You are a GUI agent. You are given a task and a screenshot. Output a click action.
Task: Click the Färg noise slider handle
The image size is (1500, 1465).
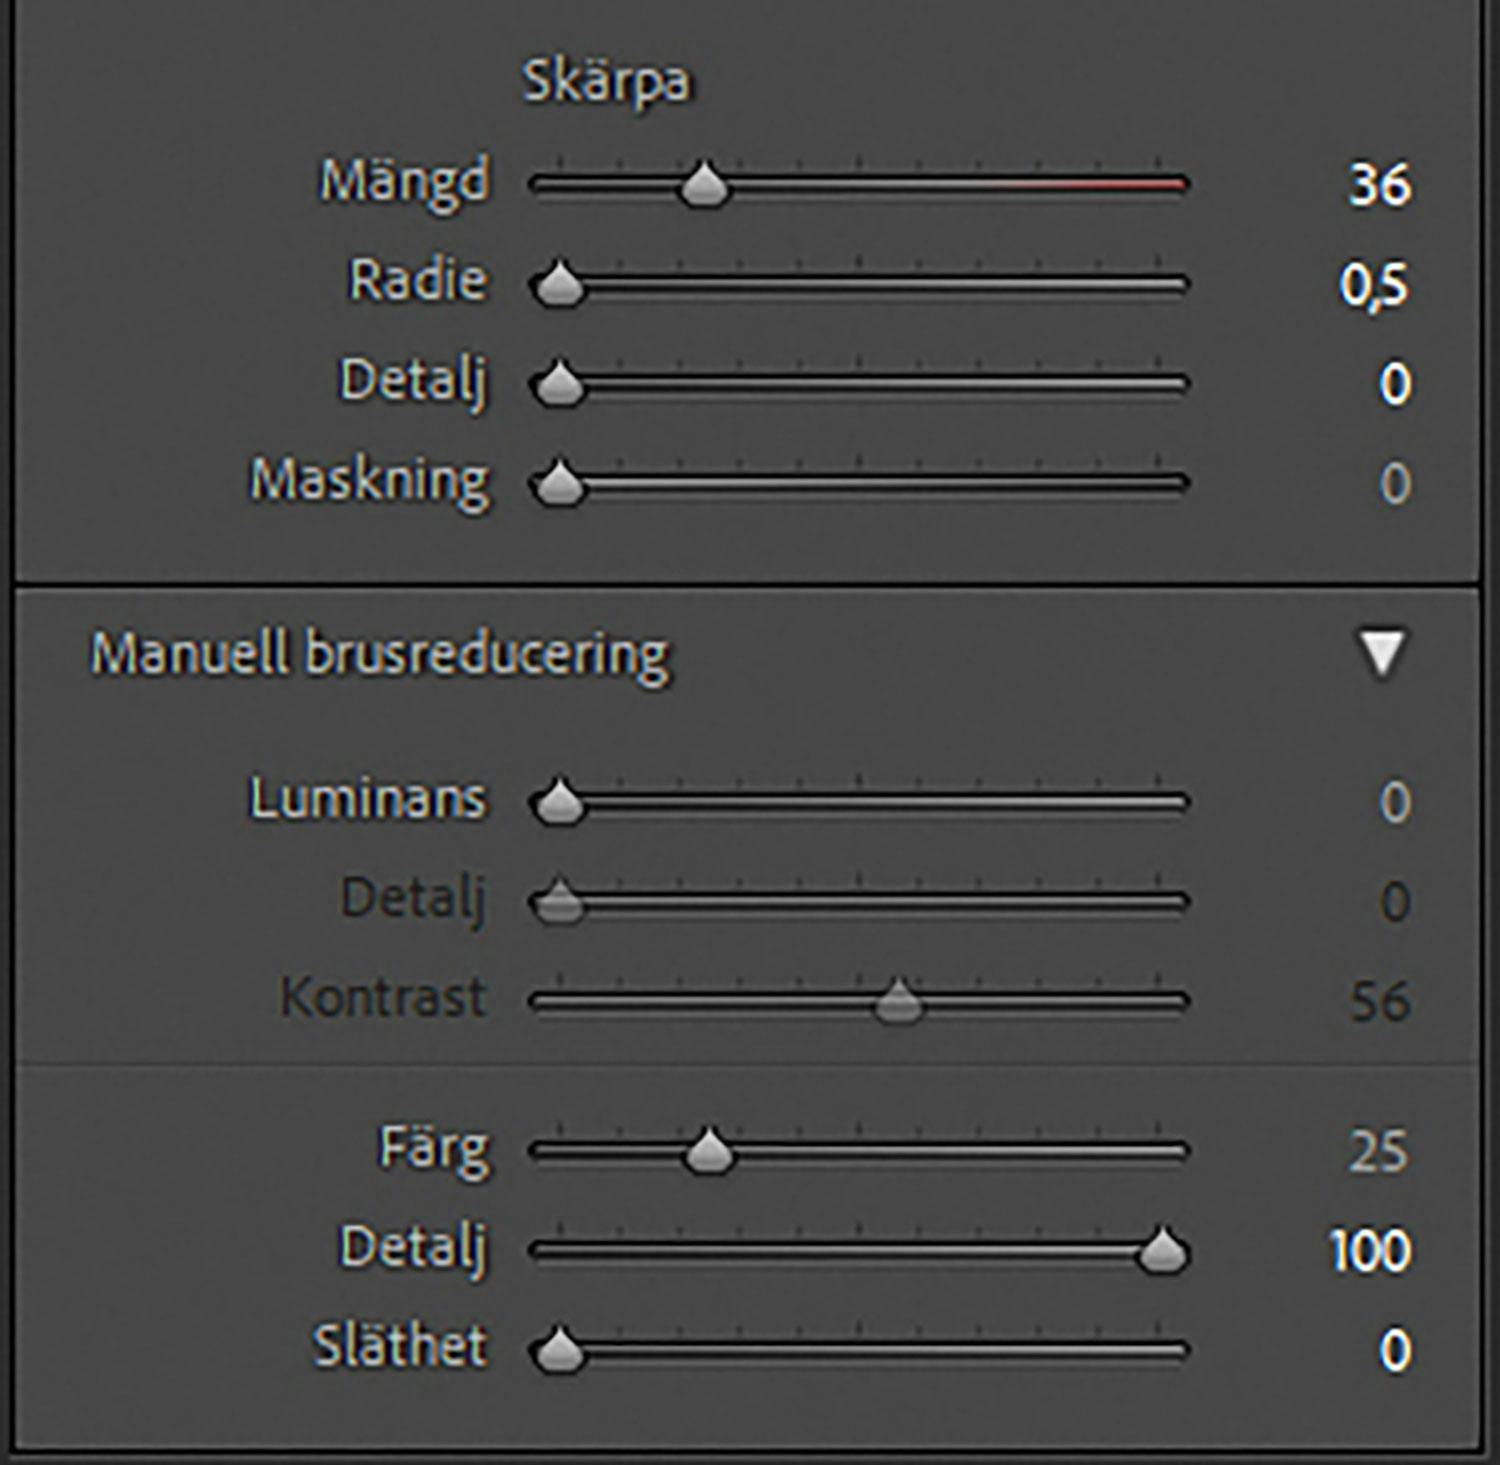click(709, 1152)
